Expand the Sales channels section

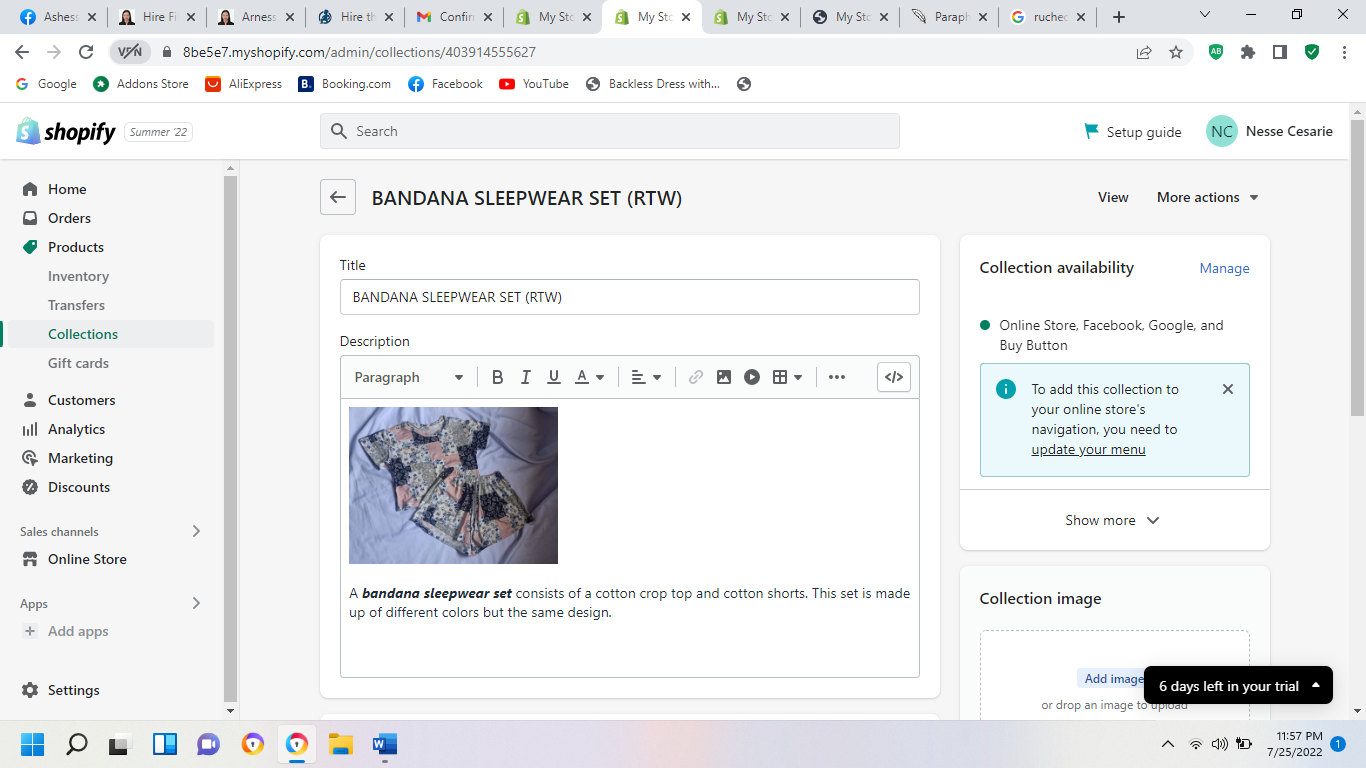[x=196, y=531]
